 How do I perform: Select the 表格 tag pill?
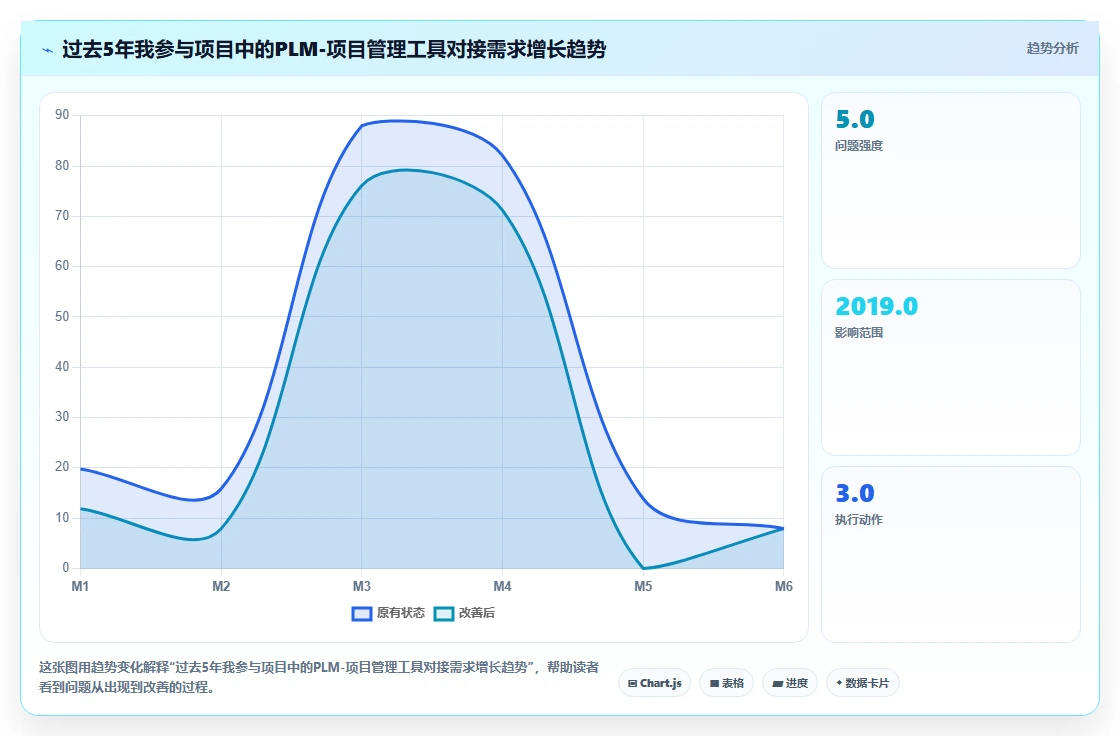click(726, 683)
